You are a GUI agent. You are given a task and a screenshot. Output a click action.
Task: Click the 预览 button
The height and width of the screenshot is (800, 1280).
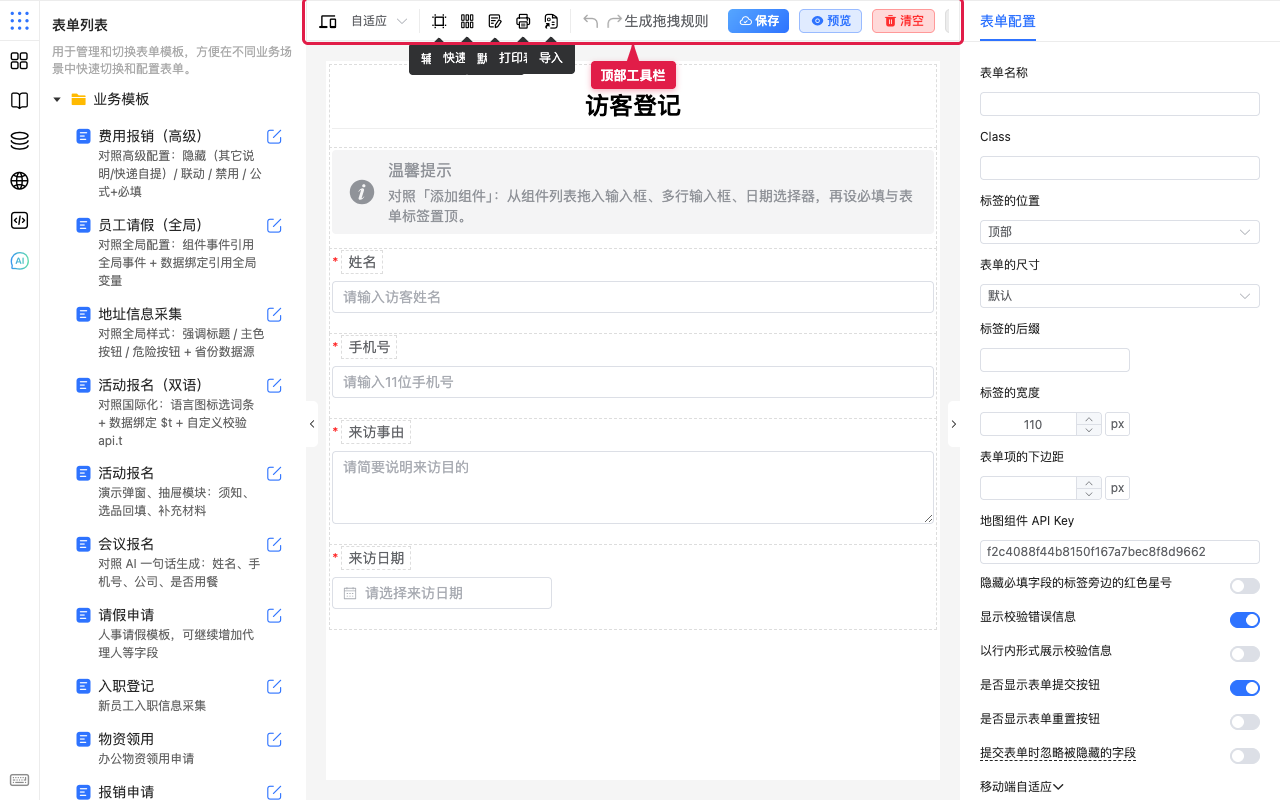coord(830,21)
